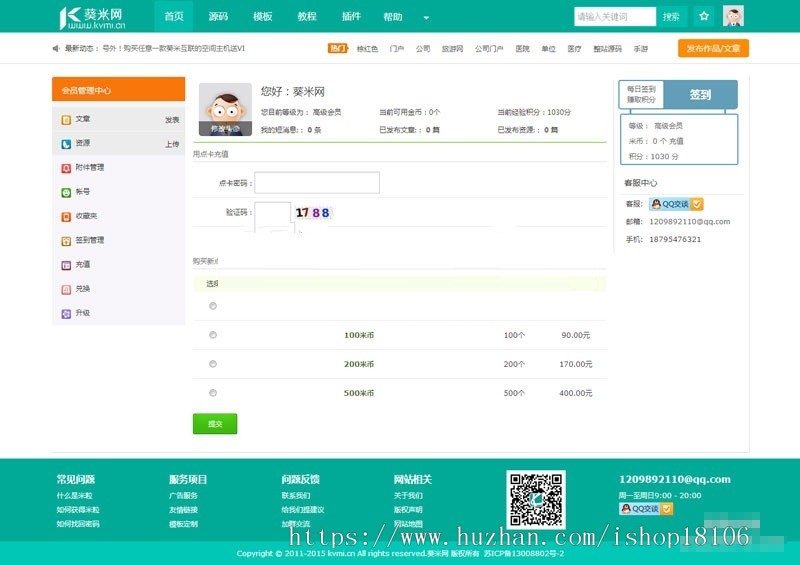The height and width of the screenshot is (565, 800).
Task: Click the 兑换 sidebar icon
Action: point(66,289)
